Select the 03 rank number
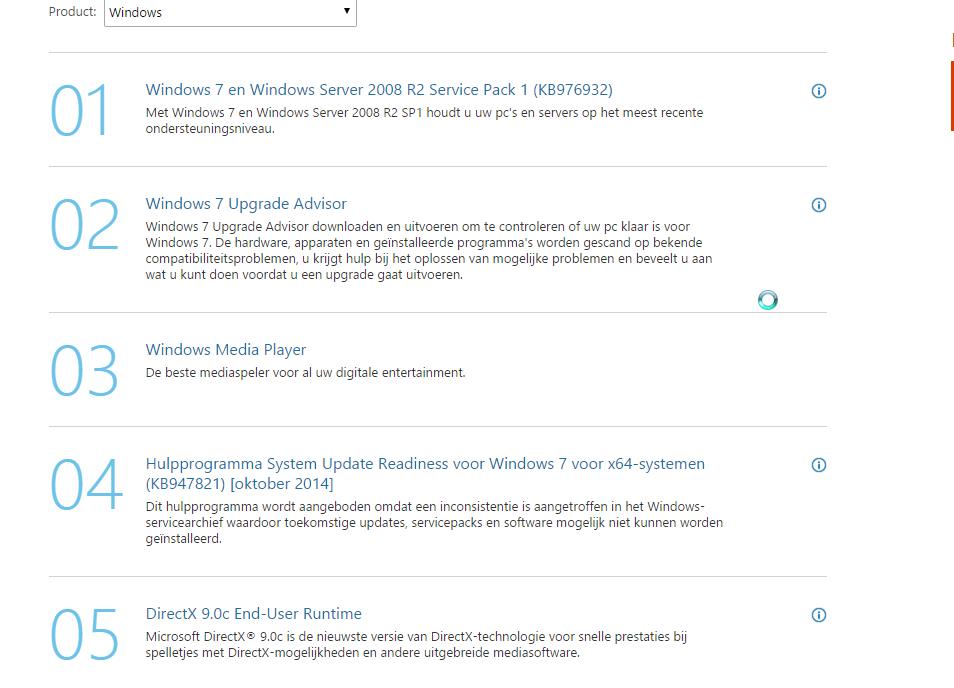954x688 pixels. (x=84, y=370)
